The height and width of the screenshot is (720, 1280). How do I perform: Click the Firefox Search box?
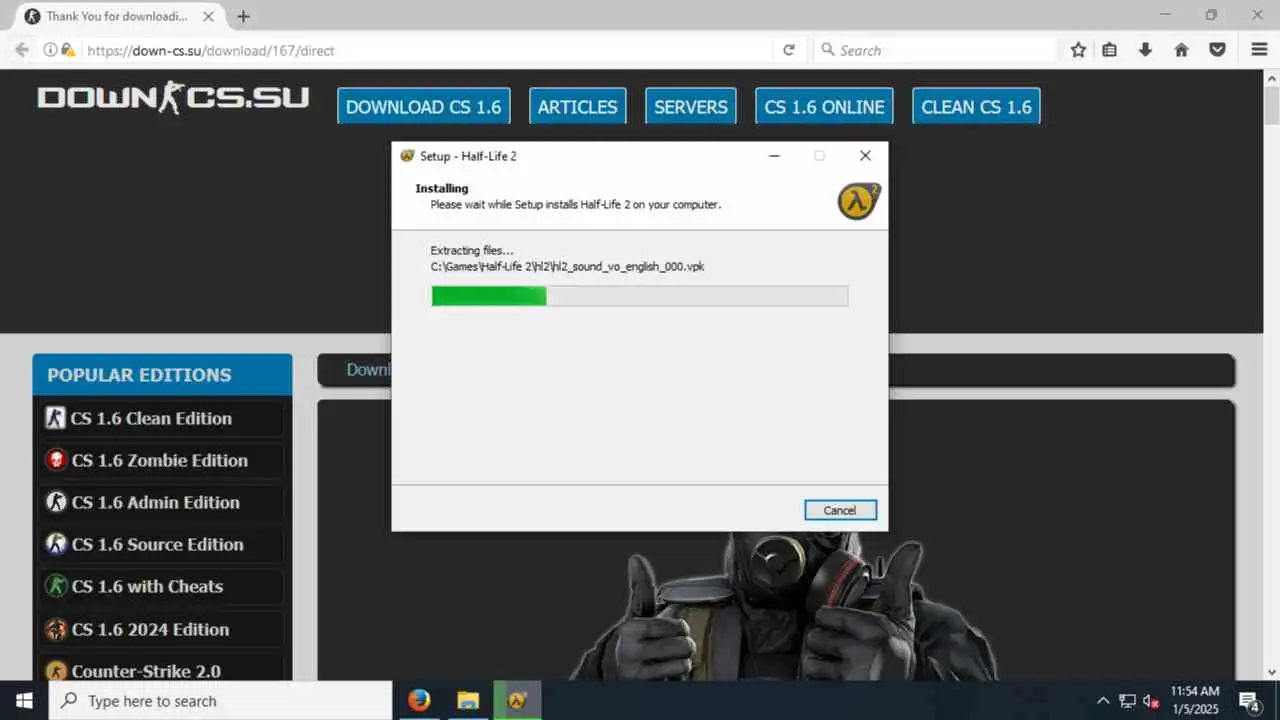point(935,50)
